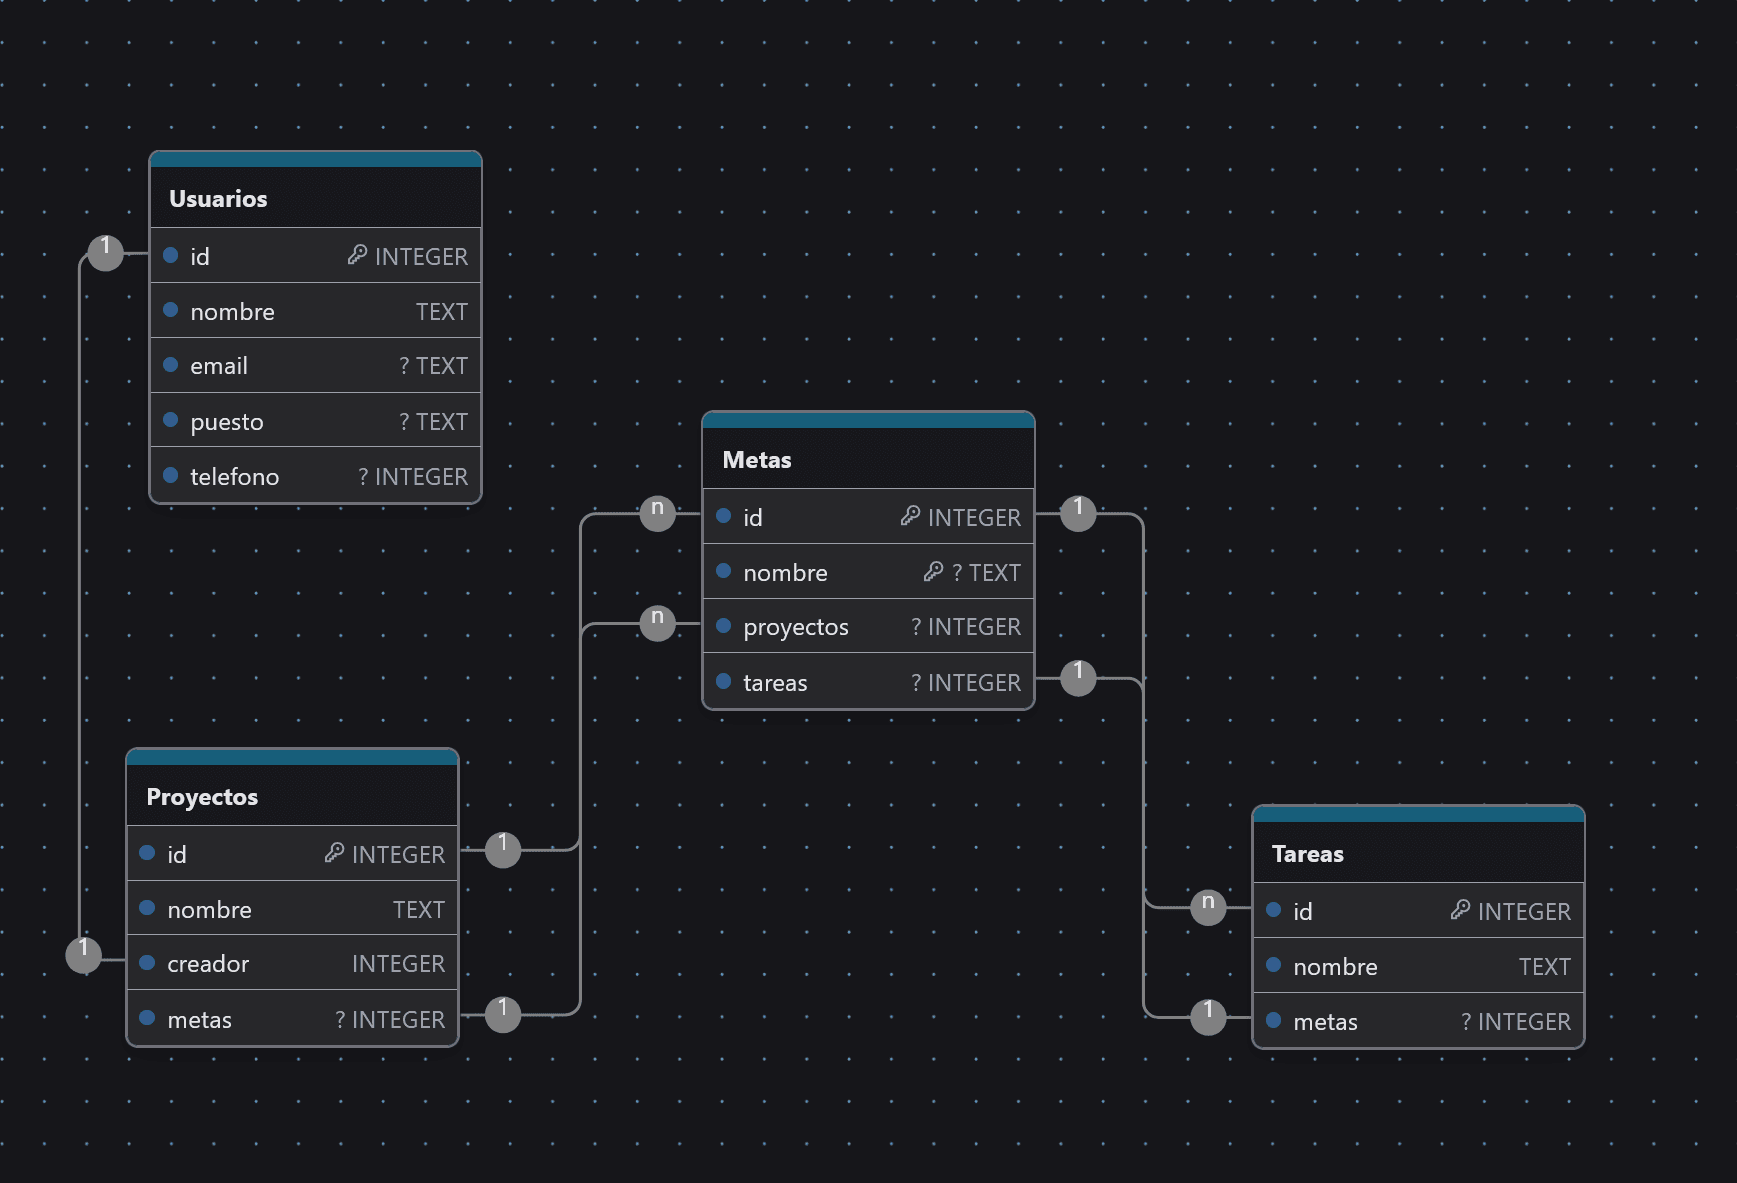This screenshot has width=1737, height=1183.
Task: Click the key icon in Tareas id row
Action: pyautogui.click(x=1460, y=910)
